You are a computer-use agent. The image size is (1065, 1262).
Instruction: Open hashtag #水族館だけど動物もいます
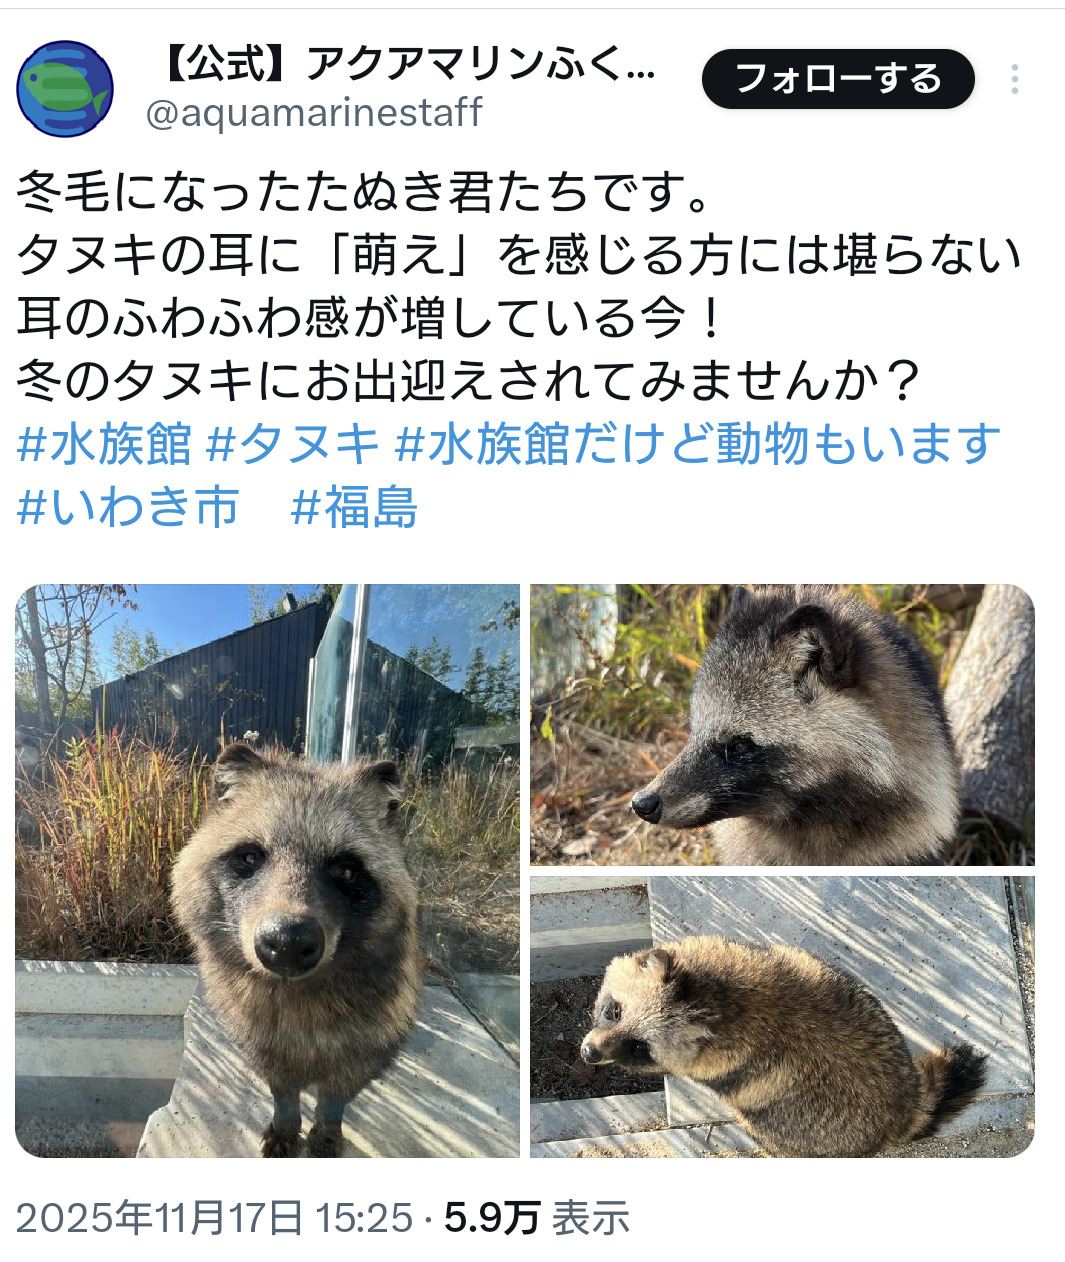[698, 444]
